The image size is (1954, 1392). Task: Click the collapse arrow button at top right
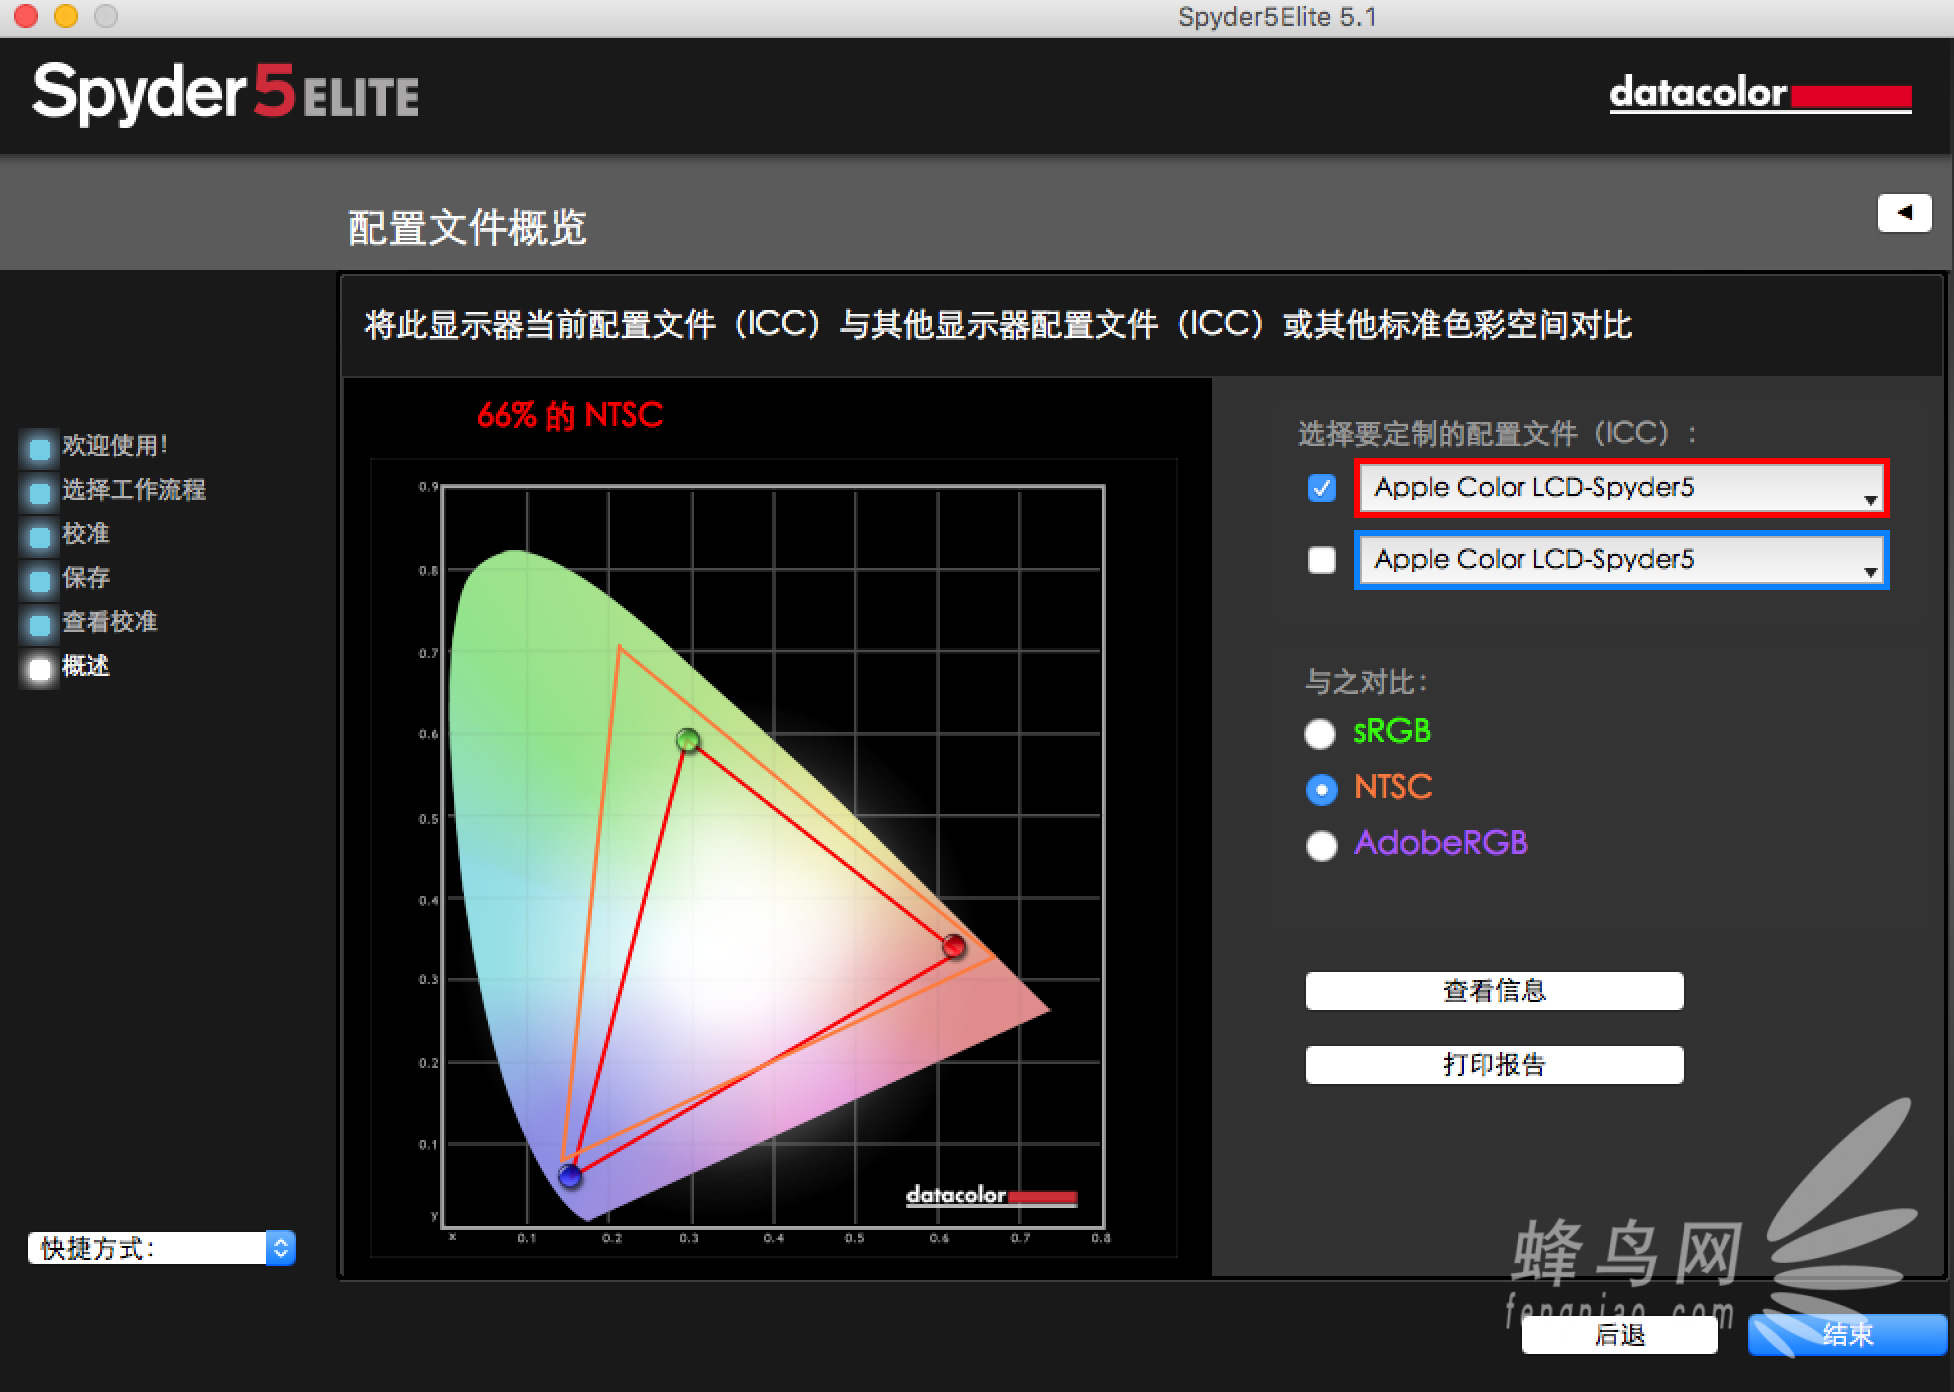point(1904,212)
